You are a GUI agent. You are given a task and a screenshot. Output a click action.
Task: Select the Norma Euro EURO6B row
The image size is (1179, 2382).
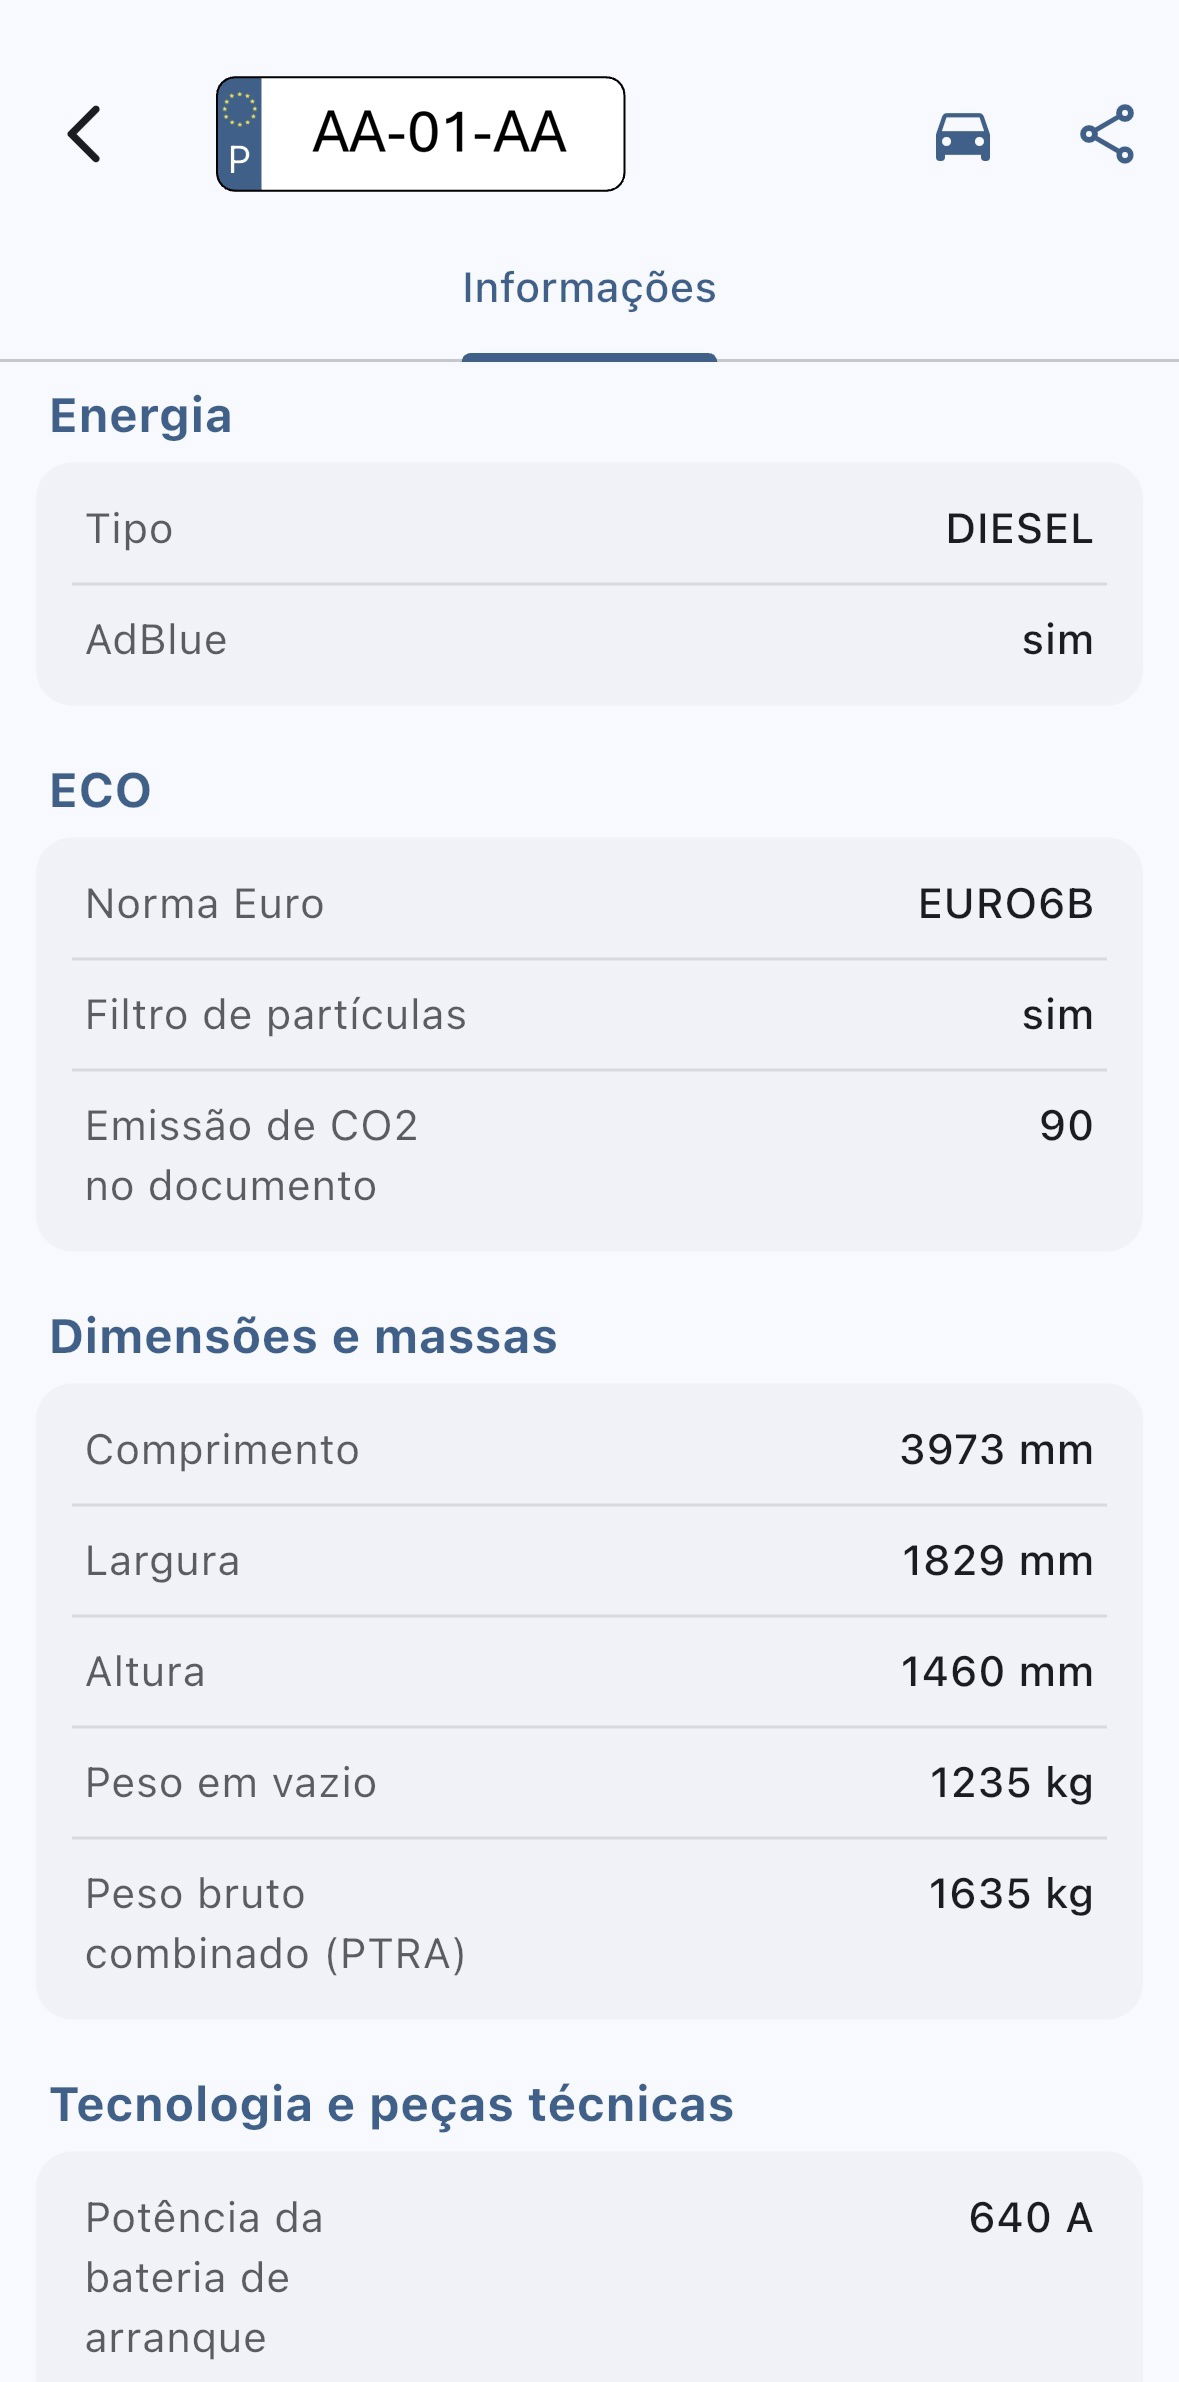click(x=589, y=904)
